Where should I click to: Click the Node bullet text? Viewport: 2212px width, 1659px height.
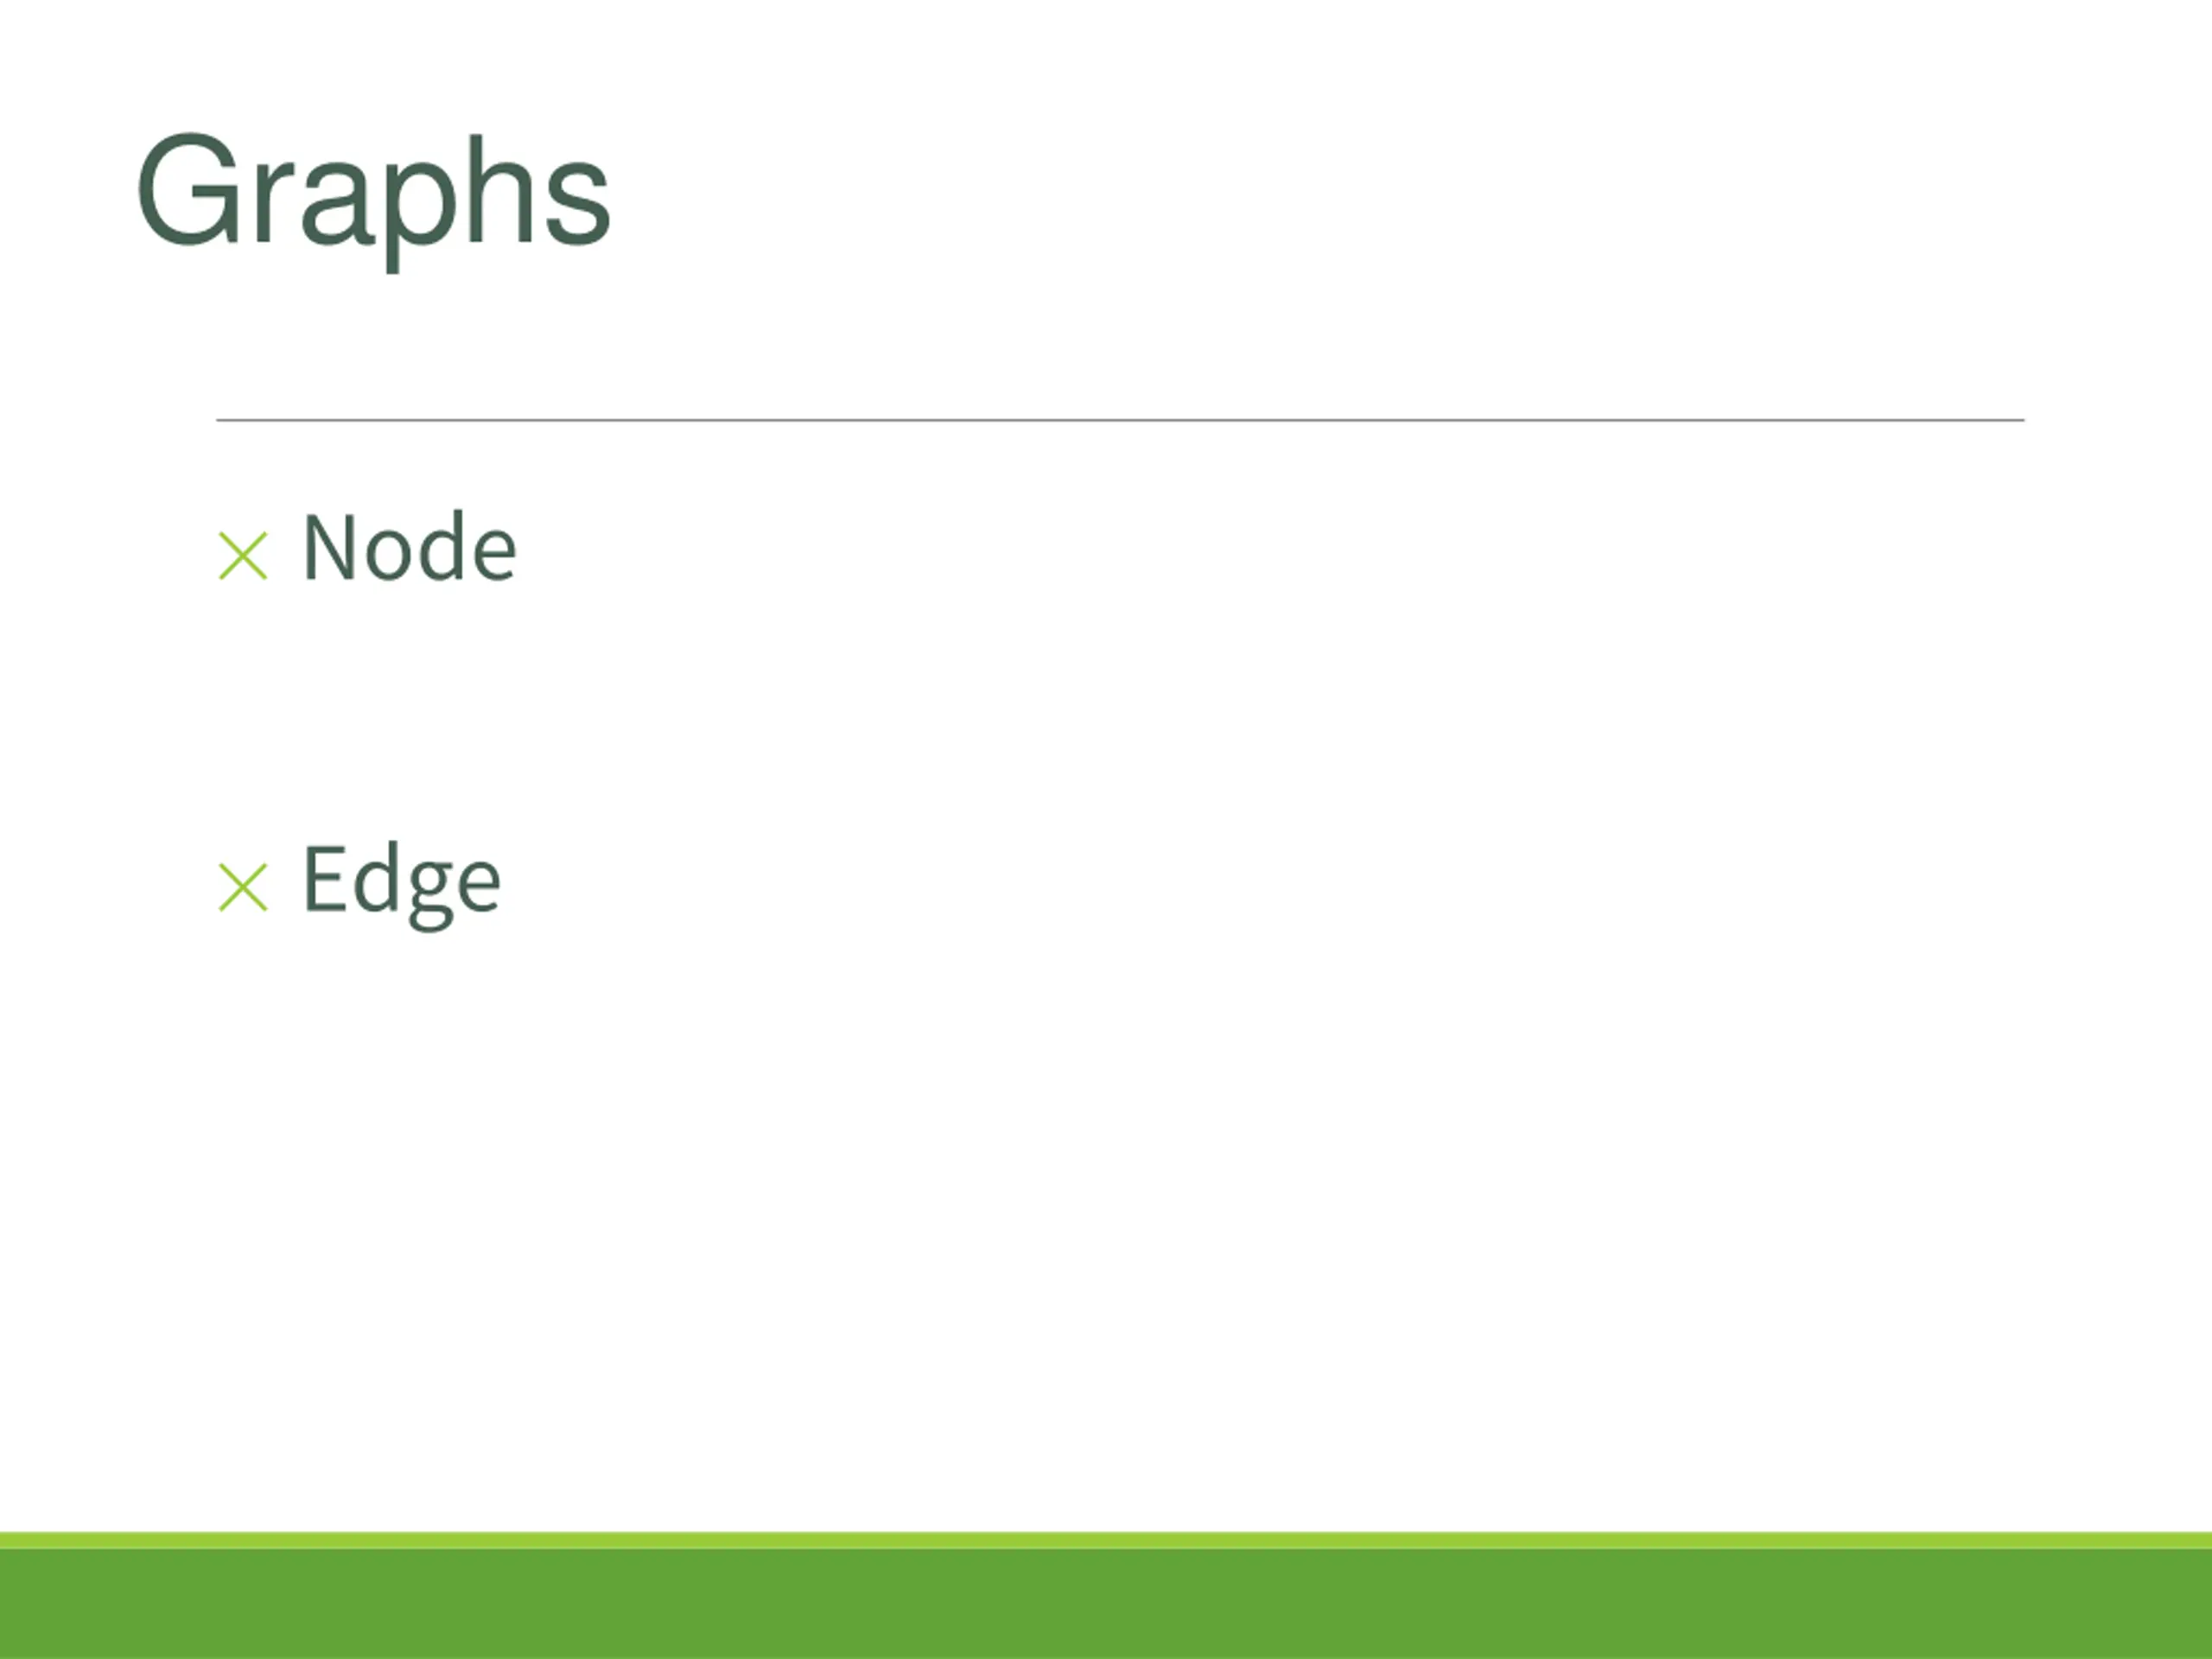click(409, 547)
